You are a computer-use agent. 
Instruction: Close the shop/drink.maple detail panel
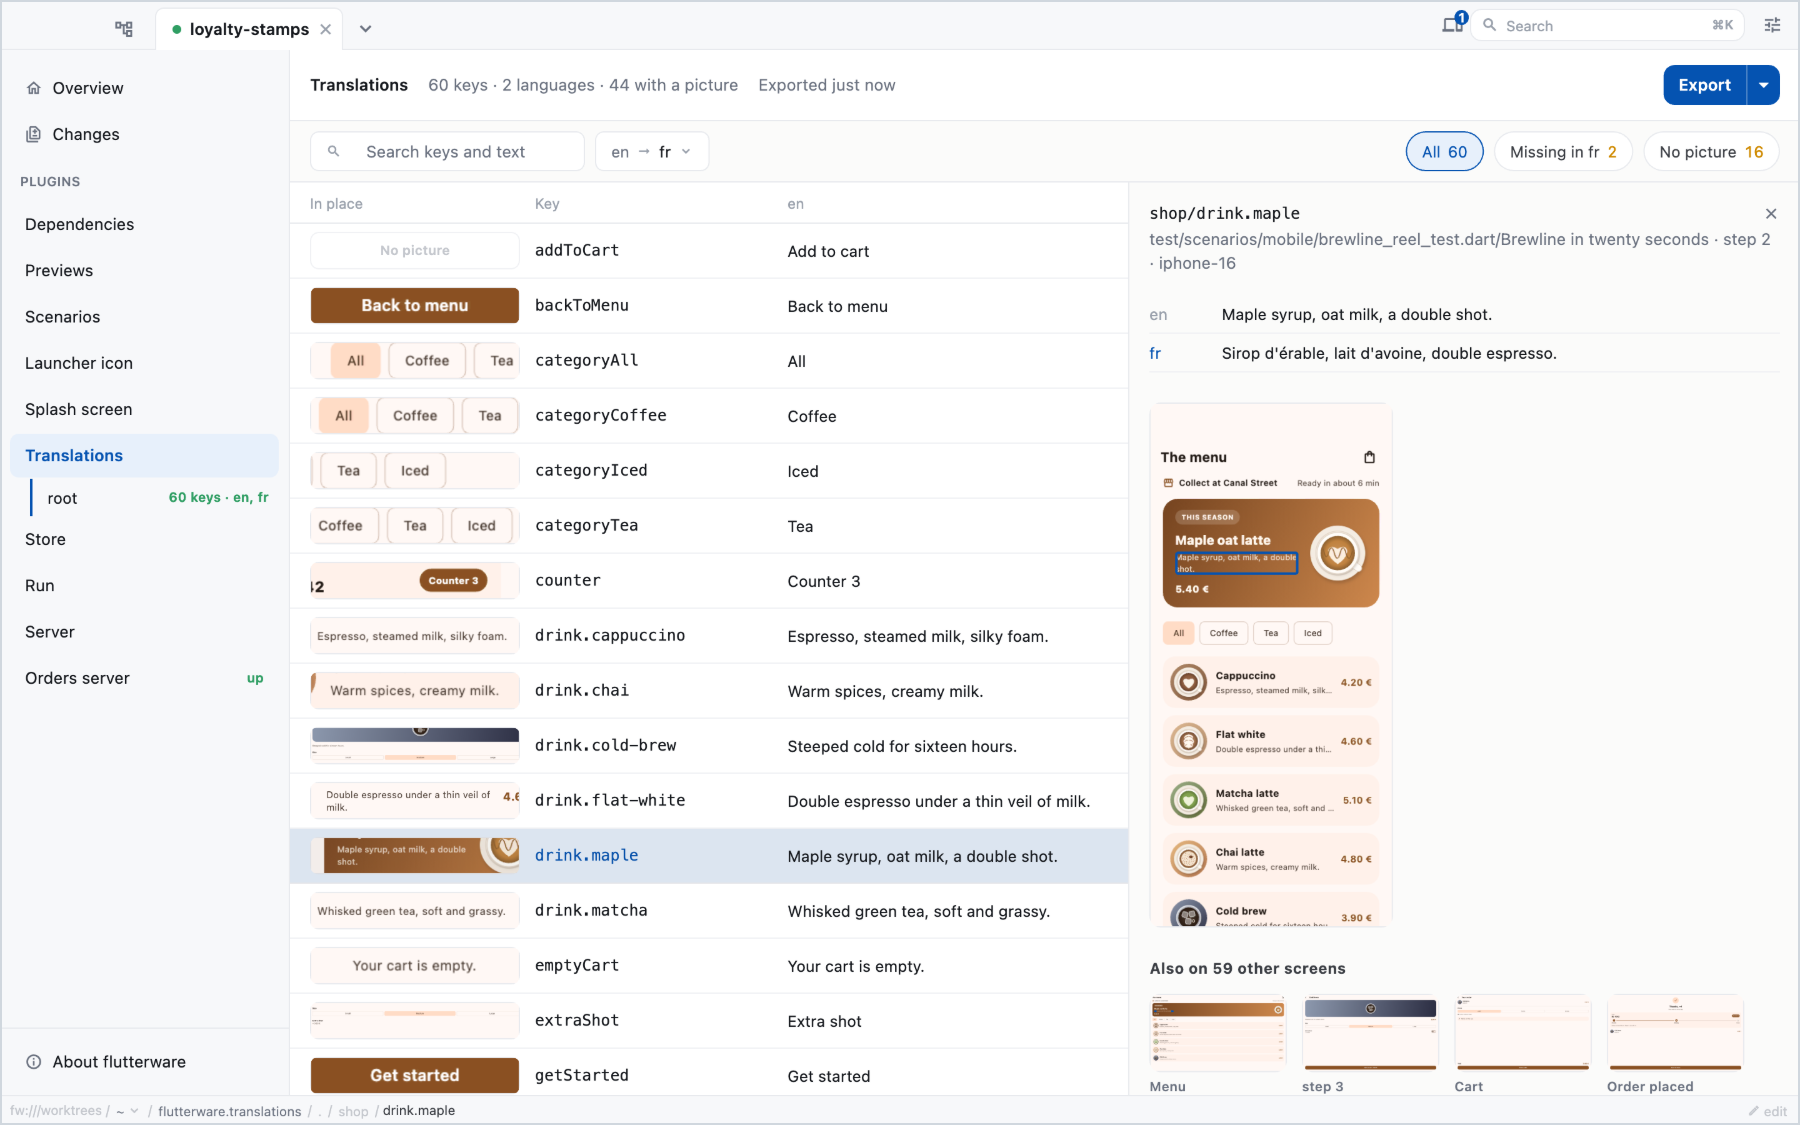point(1771,214)
